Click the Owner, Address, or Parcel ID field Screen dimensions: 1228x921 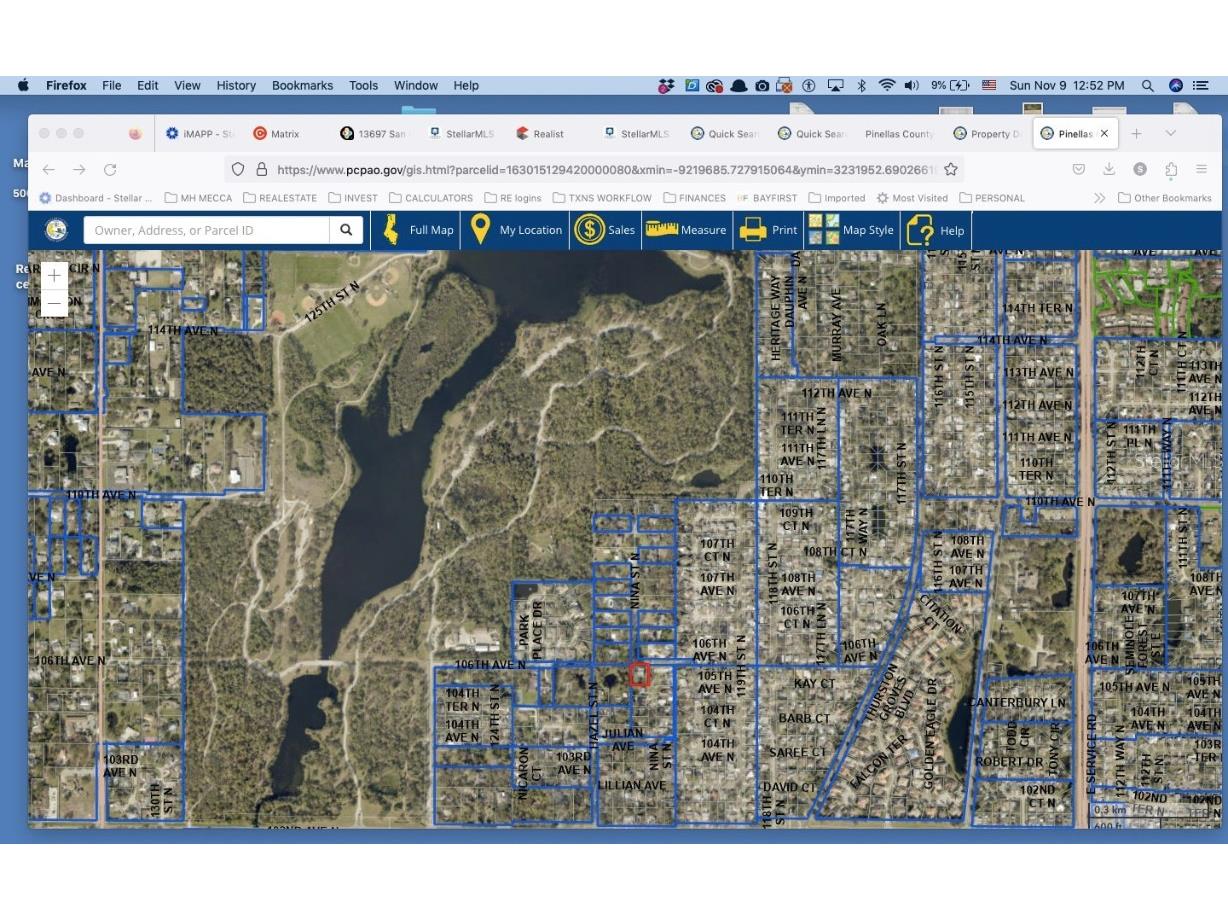[x=207, y=230]
